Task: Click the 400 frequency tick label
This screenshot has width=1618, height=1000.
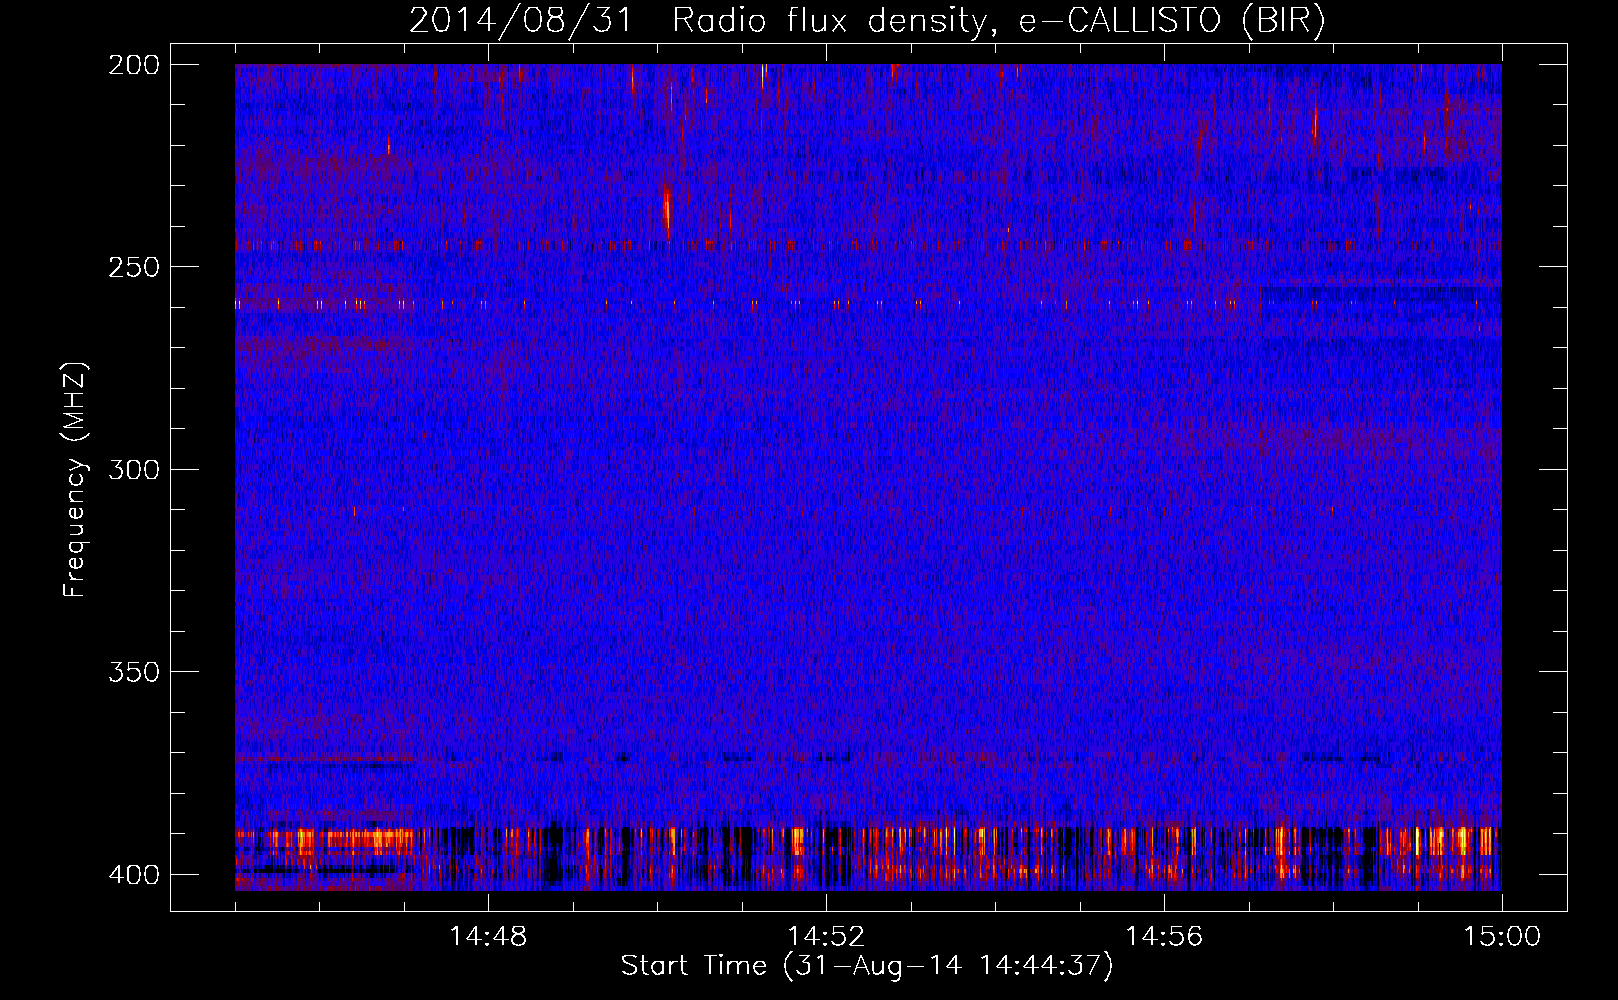Action: pos(134,874)
